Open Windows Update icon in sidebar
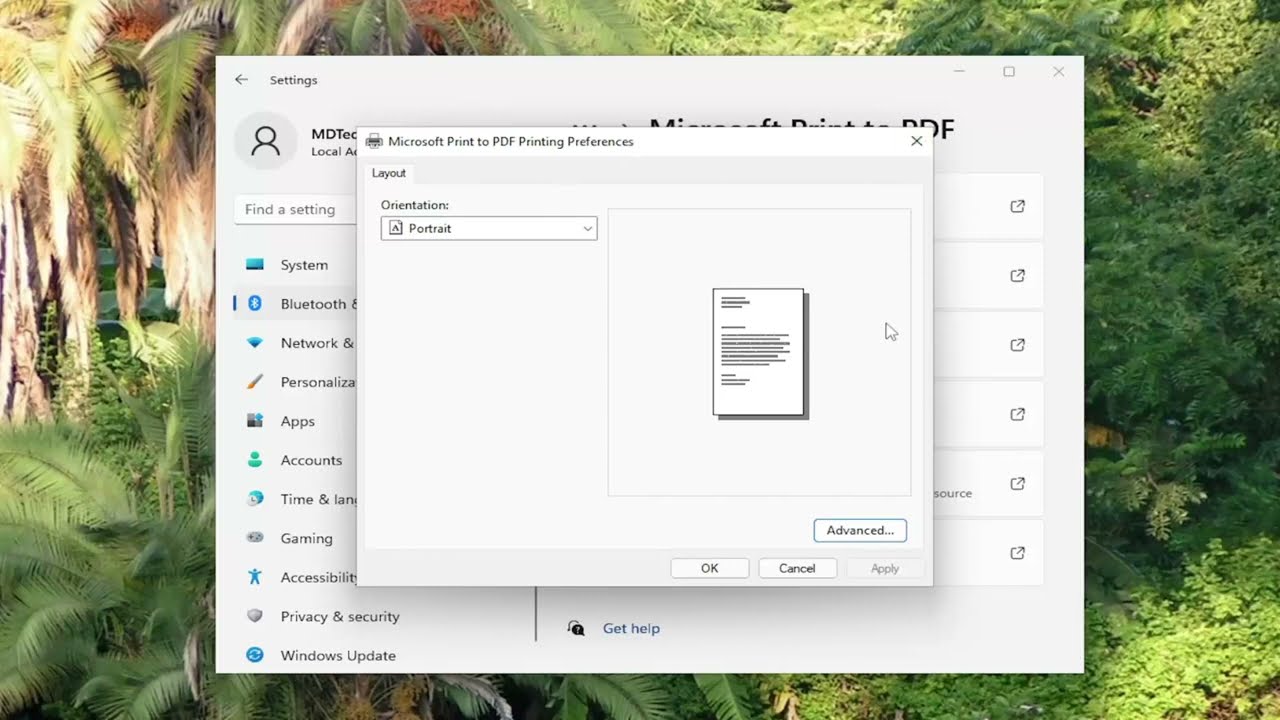 point(255,655)
